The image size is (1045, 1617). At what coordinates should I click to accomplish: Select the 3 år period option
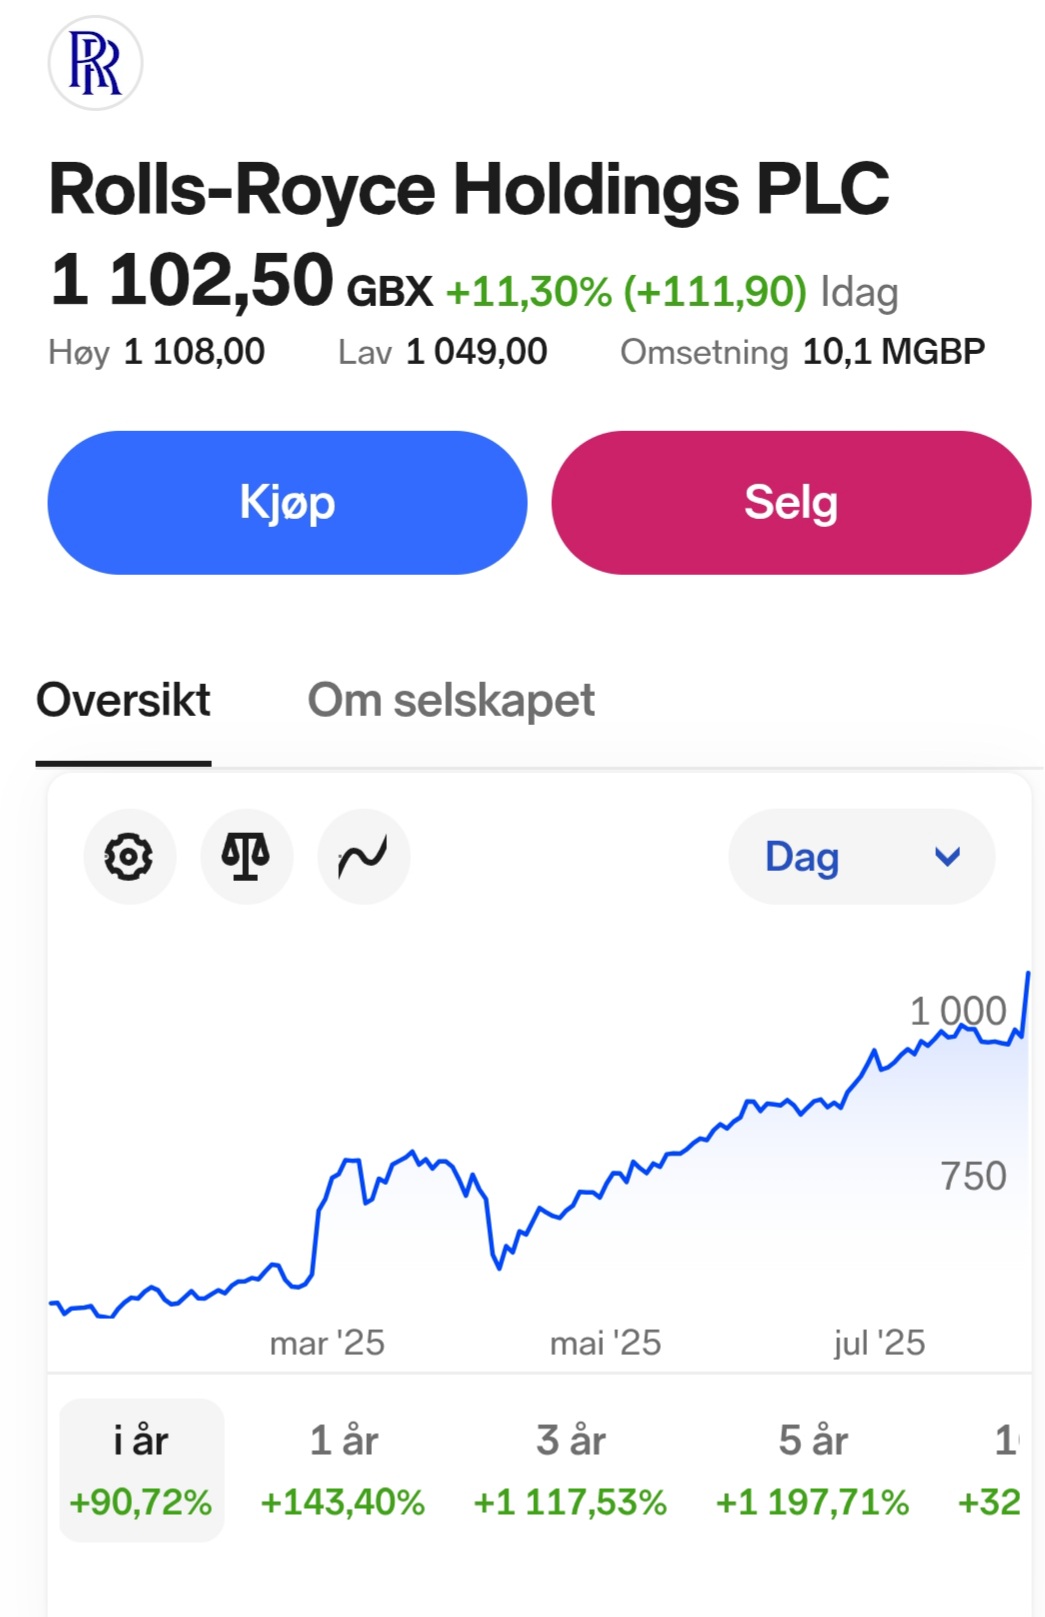570,1470
